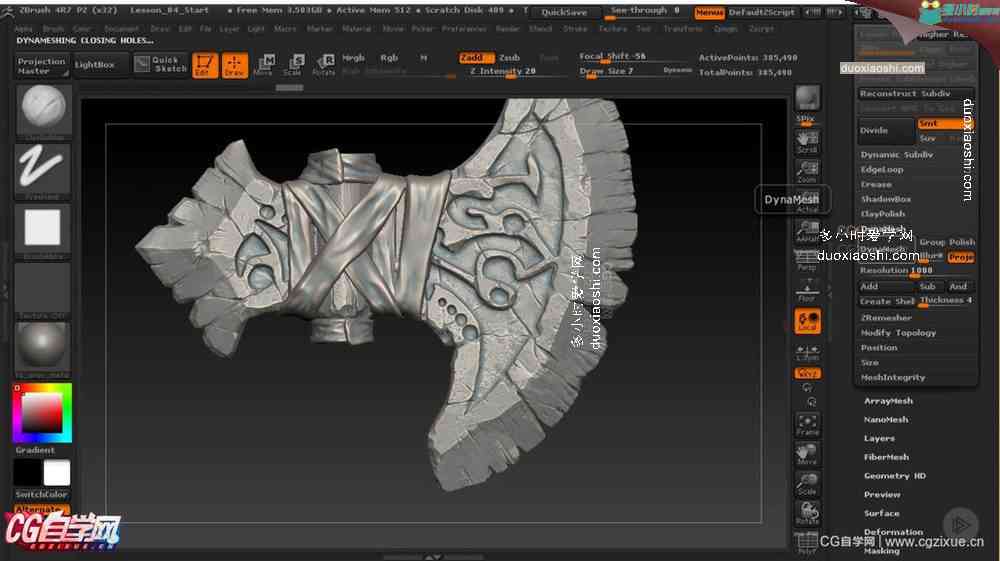Select the Draw mode icon
The height and width of the screenshot is (561, 1000).
234,65
